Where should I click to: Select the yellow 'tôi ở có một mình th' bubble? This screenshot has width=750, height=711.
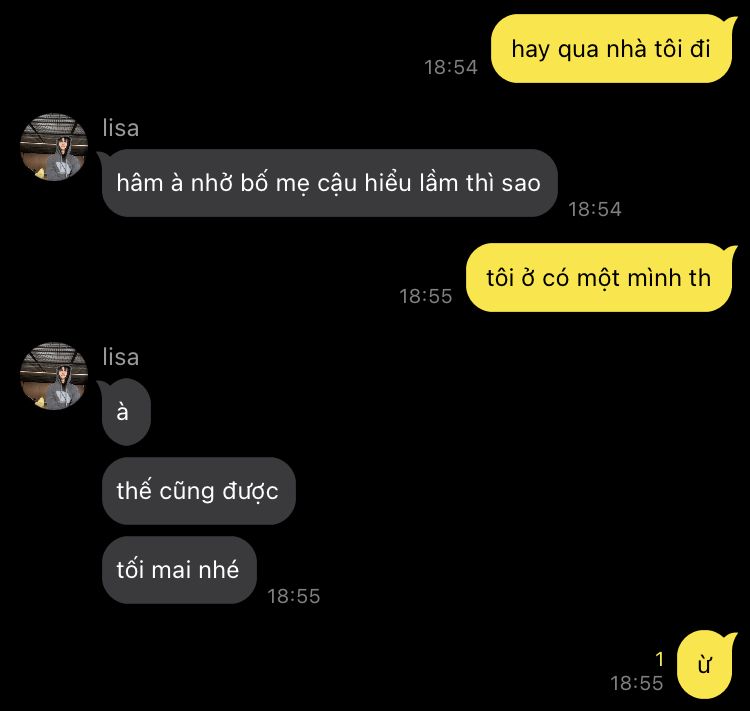[x=601, y=278]
